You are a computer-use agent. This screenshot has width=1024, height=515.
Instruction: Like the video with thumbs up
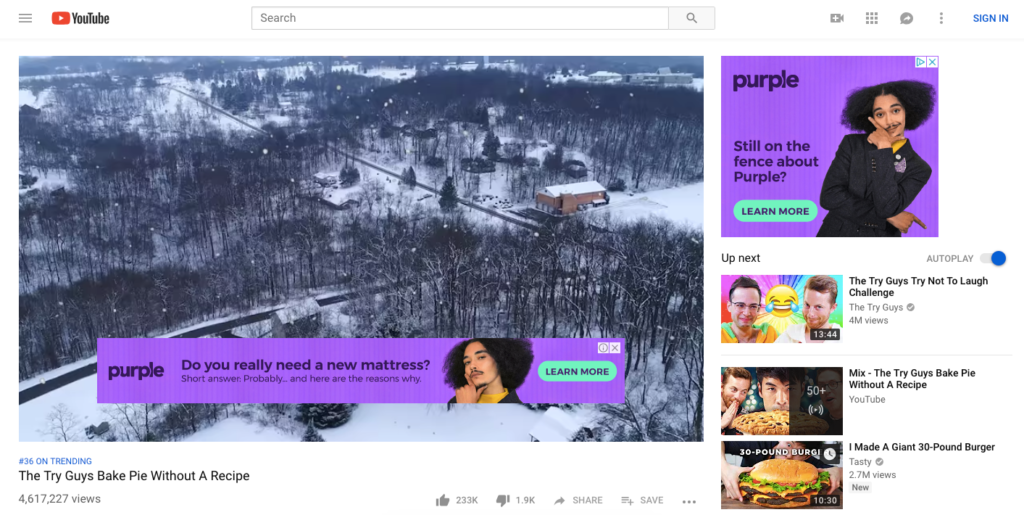pos(443,500)
